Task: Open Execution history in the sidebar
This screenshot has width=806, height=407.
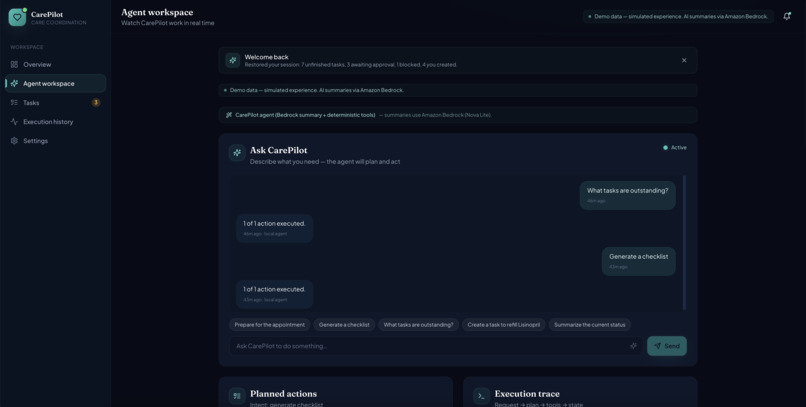Action: [x=56, y=122]
